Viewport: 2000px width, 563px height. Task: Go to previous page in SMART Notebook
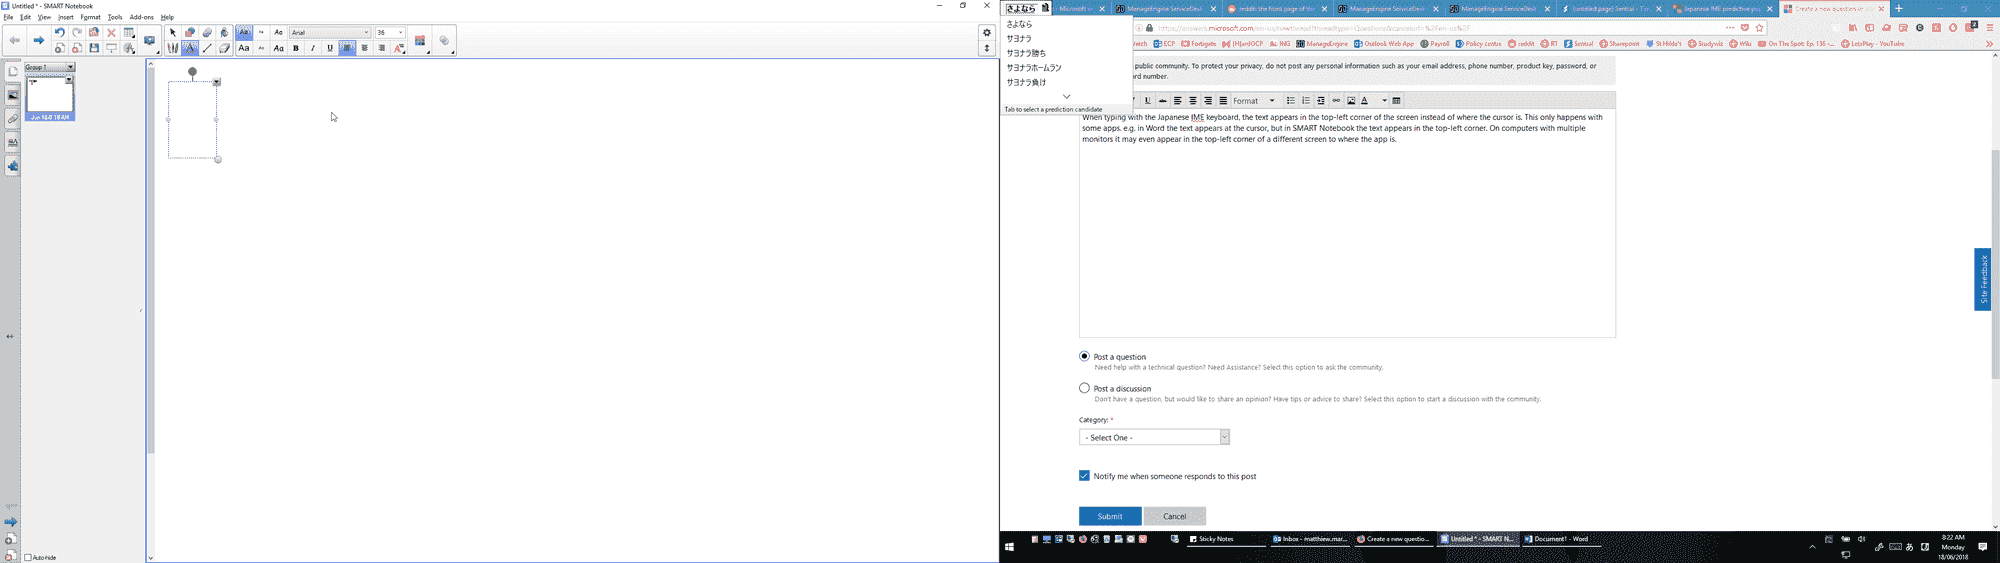pyautogui.click(x=14, y=40)
